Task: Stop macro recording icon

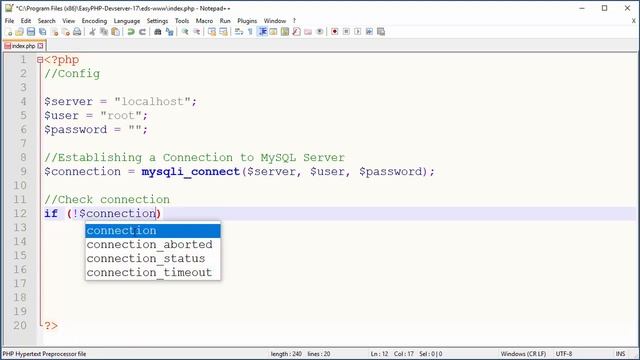Action: (x=346, y=32)
